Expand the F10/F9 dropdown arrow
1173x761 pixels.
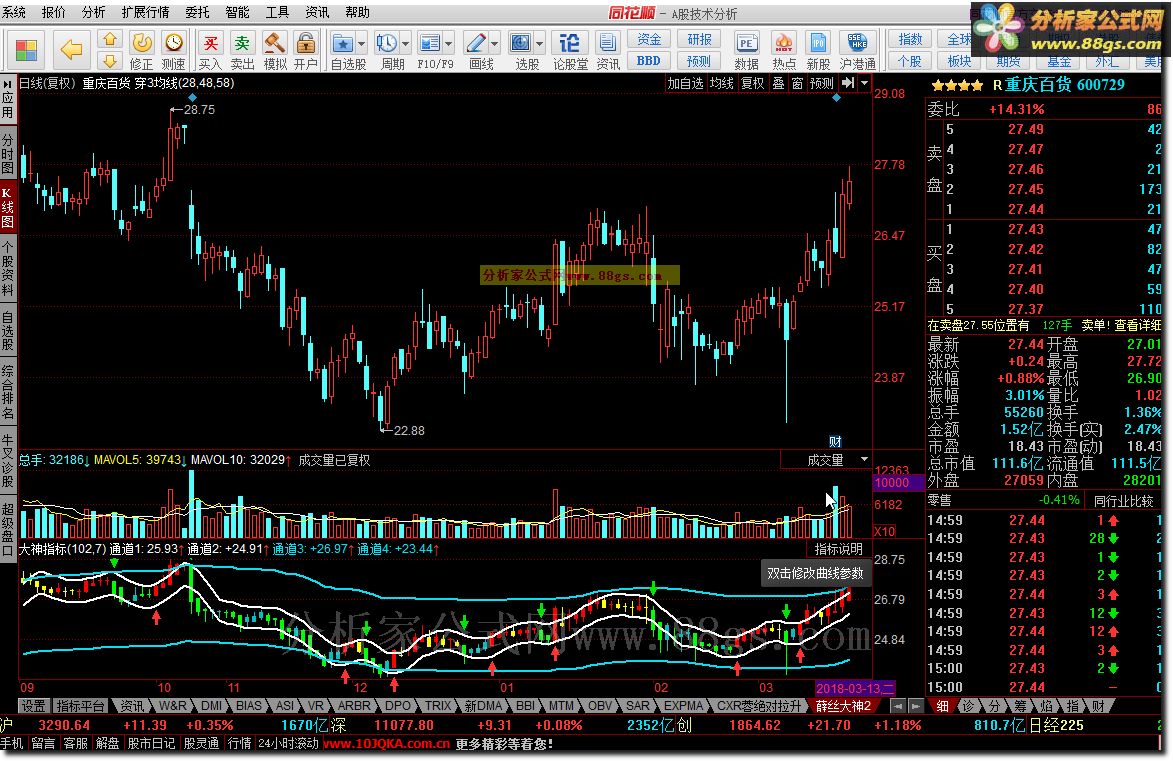(x=449, y=43)
